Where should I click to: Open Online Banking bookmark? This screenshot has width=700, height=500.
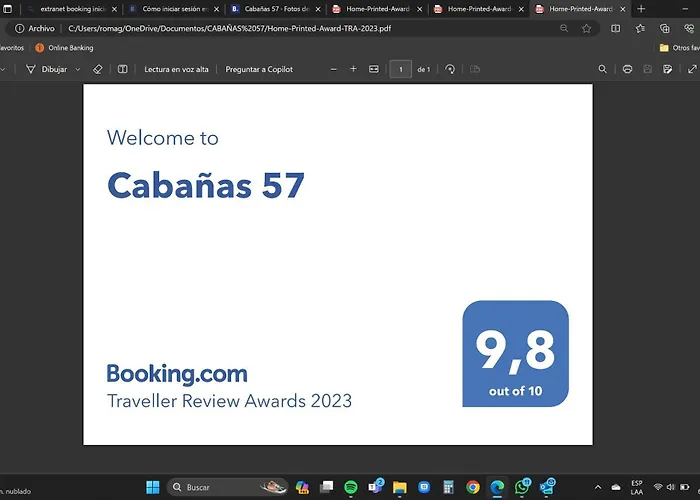pyautogui.click(x=64, y=48)
